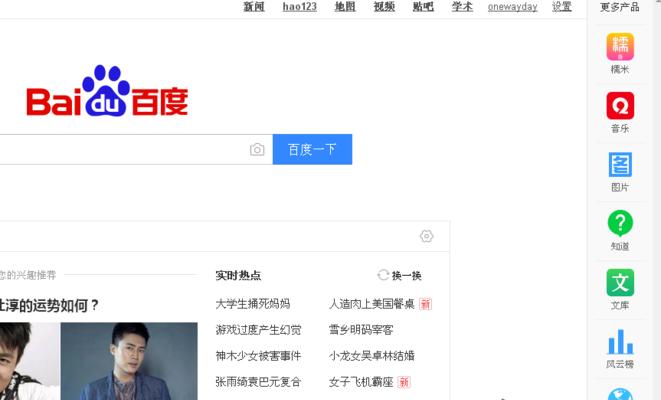Open hot topic 小龙女吴卓林结婚

click(x=371, y=356)
